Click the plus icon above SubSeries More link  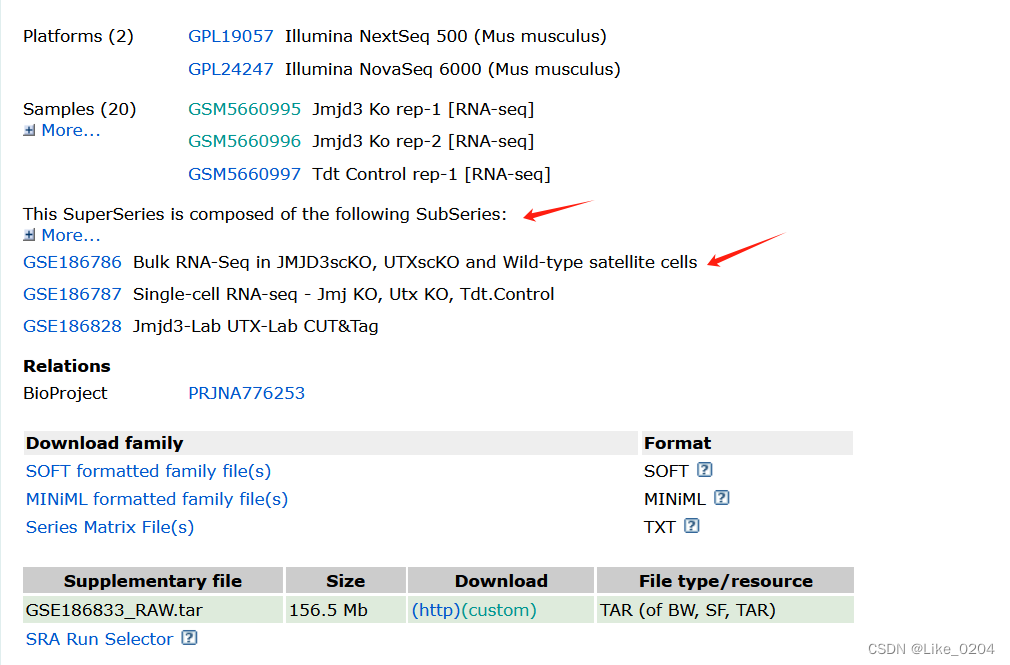click(x=31, y=235)
